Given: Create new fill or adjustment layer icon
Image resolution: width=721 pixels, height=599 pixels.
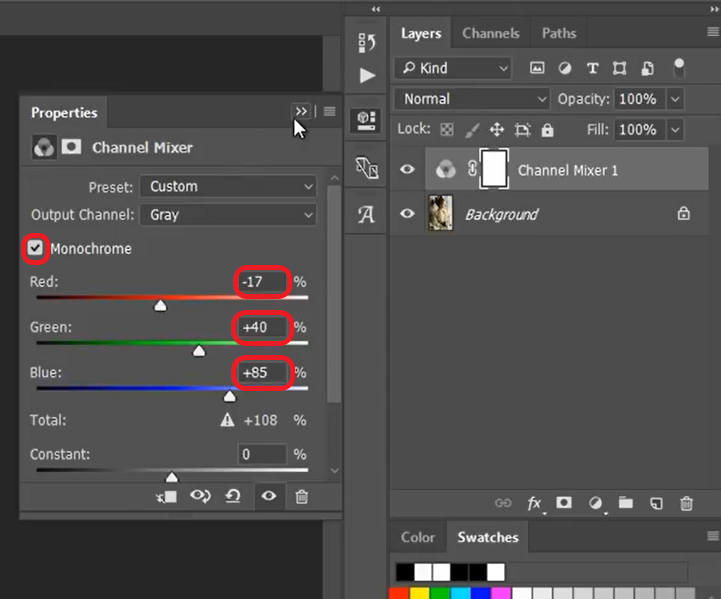Looking at the screenshot, I should click(595, 503).
